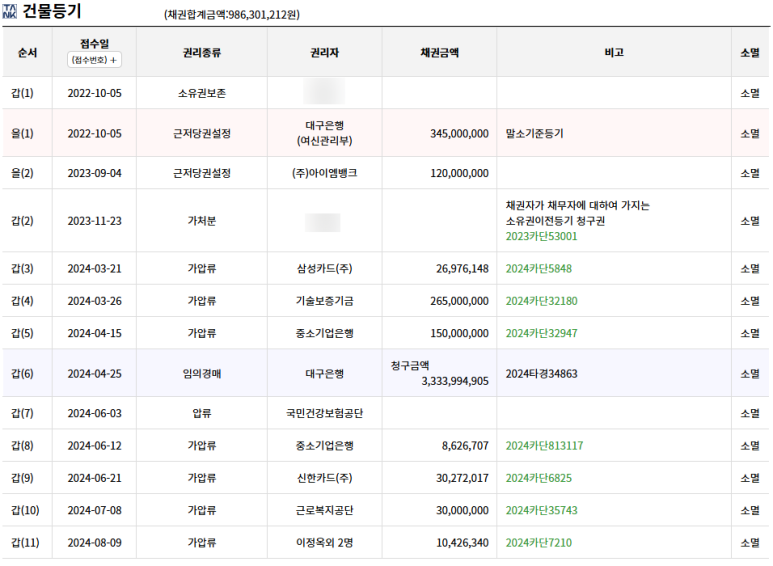Open case link 2024카단35743
The height and width of the screenshot is (566, 773).
pyautogui.click(x=541, y=510)
